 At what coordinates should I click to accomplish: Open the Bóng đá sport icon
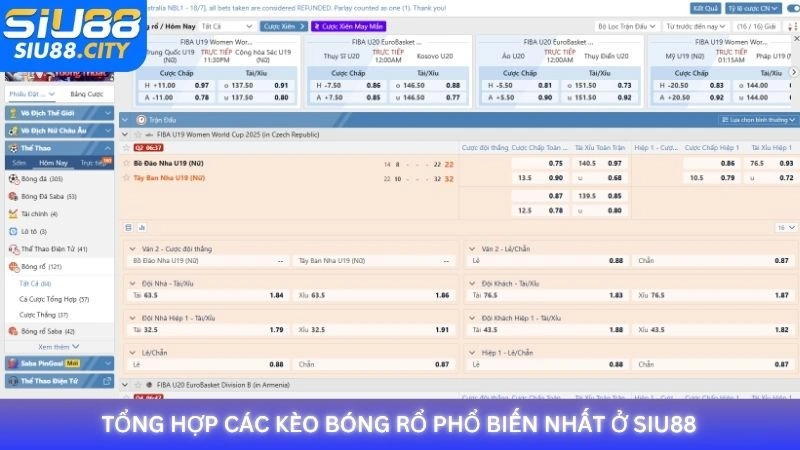(x=14, y=179)
